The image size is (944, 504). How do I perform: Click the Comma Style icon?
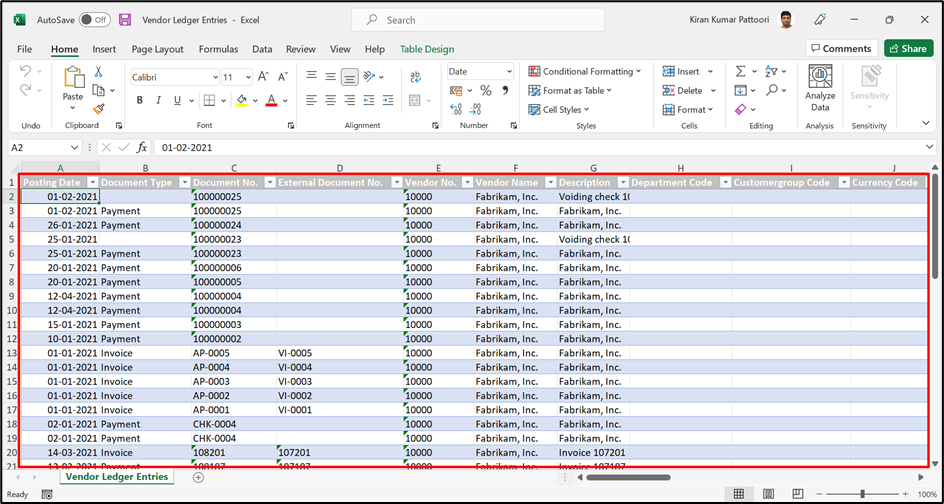tap(505, 90)
